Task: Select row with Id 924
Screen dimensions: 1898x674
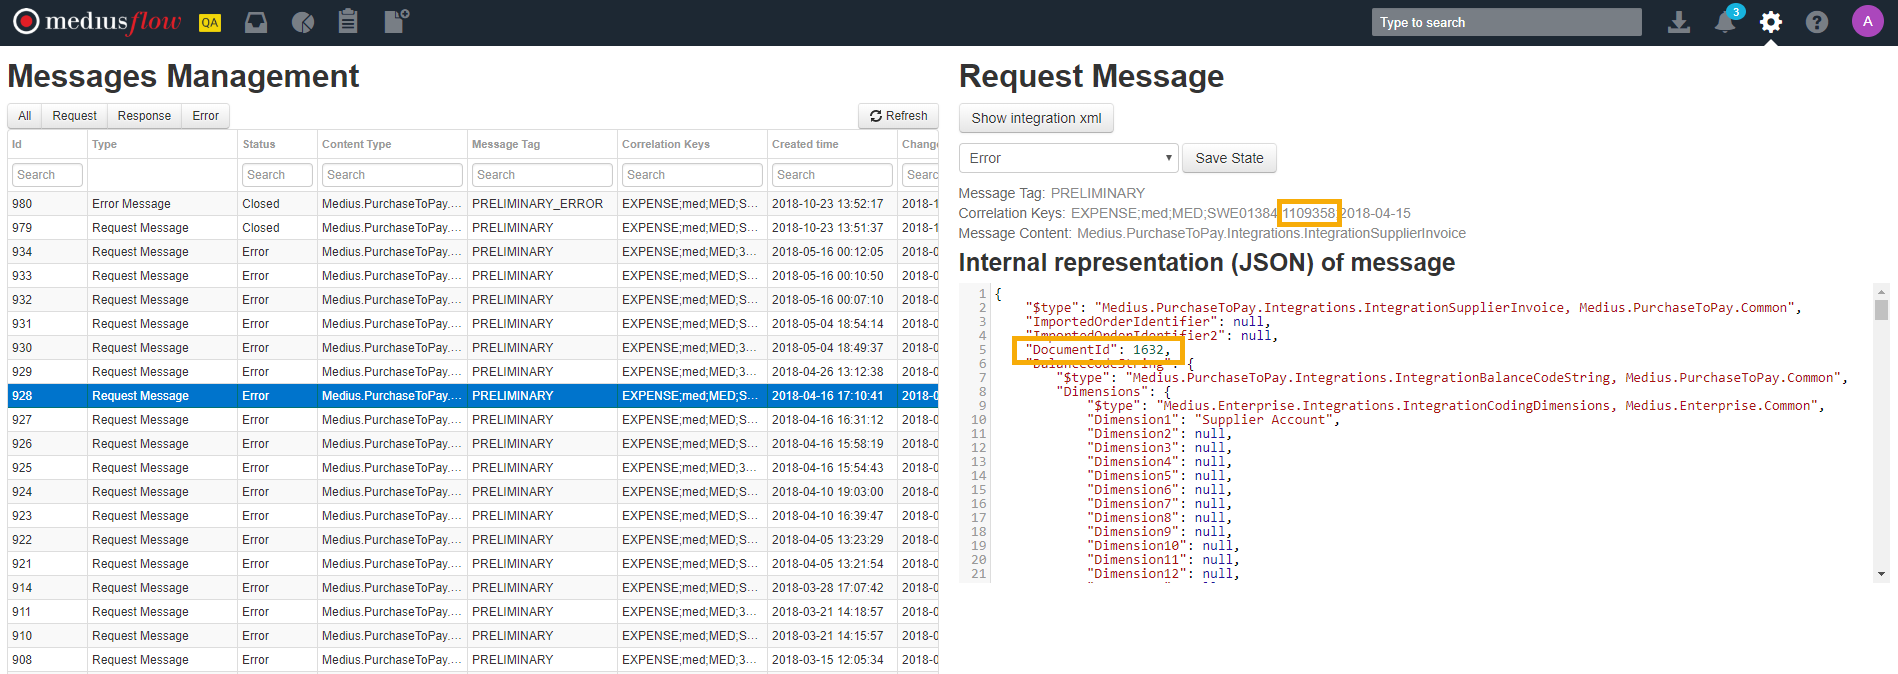Action: point(473,492)
